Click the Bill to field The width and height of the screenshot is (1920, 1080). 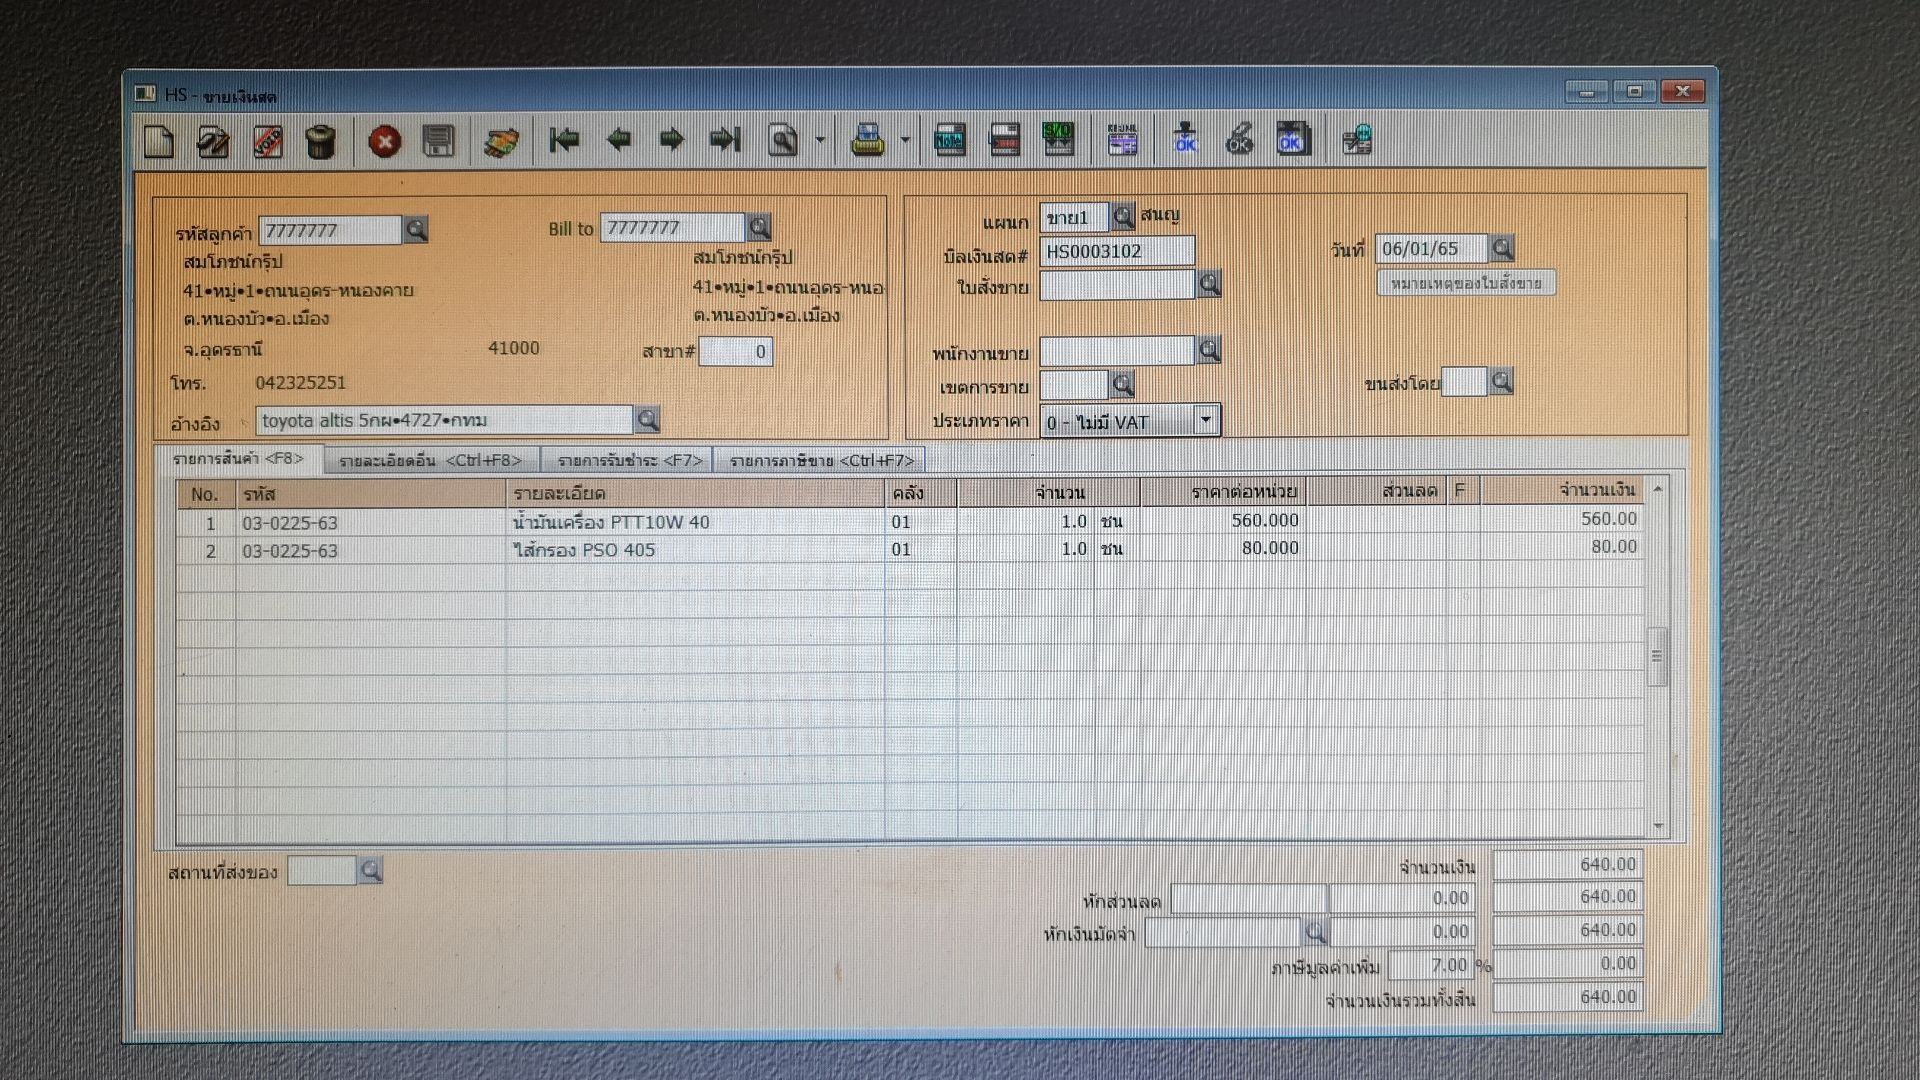click(673, 227)
